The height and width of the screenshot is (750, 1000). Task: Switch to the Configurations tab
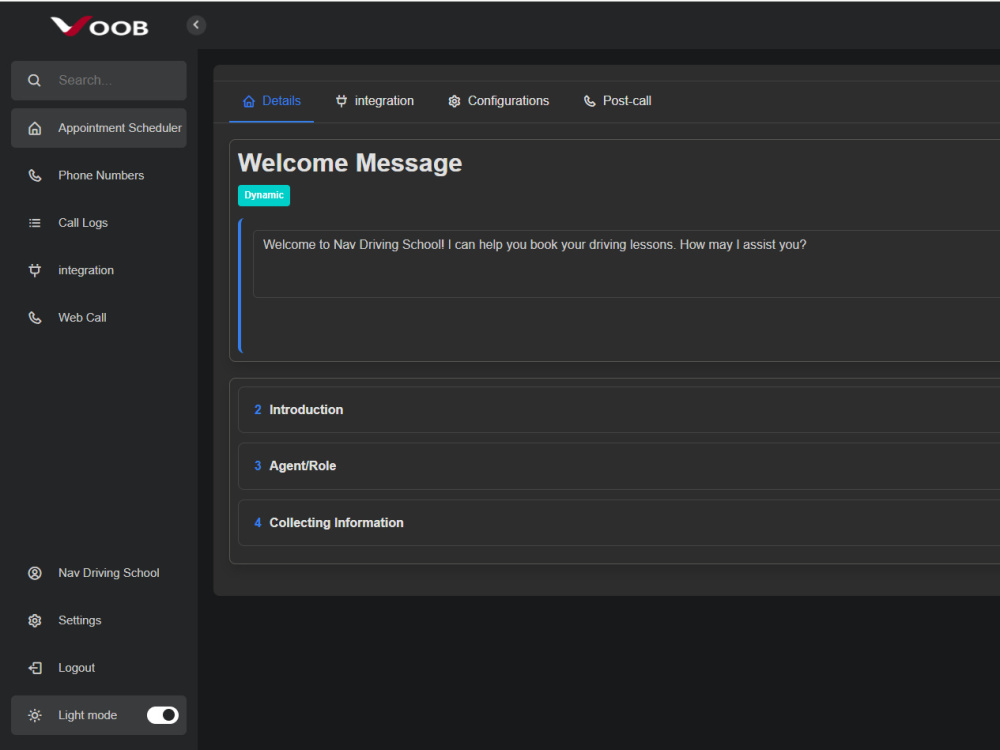coord(498,101)
